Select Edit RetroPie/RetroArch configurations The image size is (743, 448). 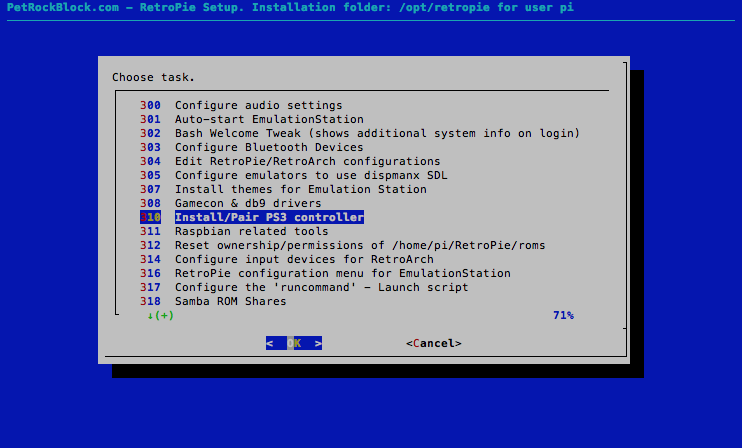[x=307, y=161]
